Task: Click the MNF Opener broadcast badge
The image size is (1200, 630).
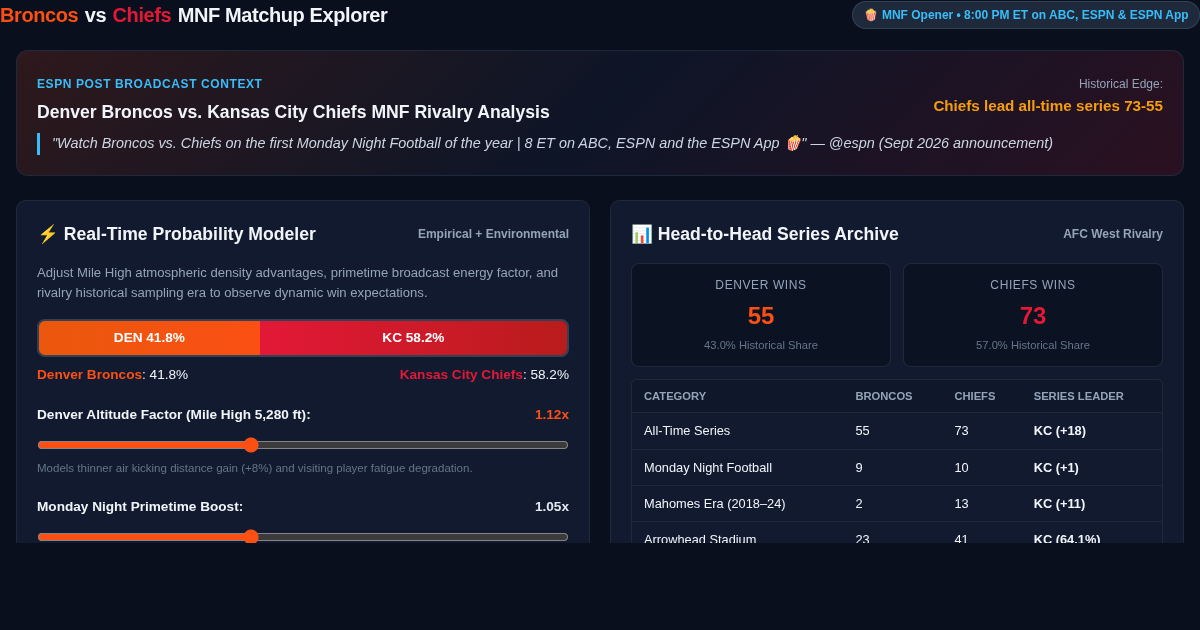Action: click(1025, 15)
